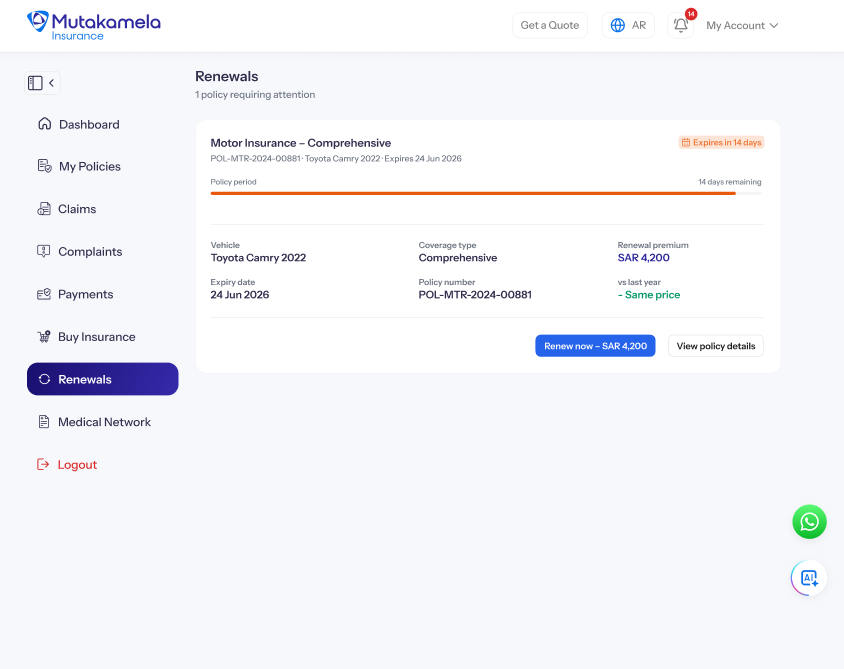Click the Mutakamela Insurance logo
Viewport: 844px width, 669px height.
click(x=94, y=25)
